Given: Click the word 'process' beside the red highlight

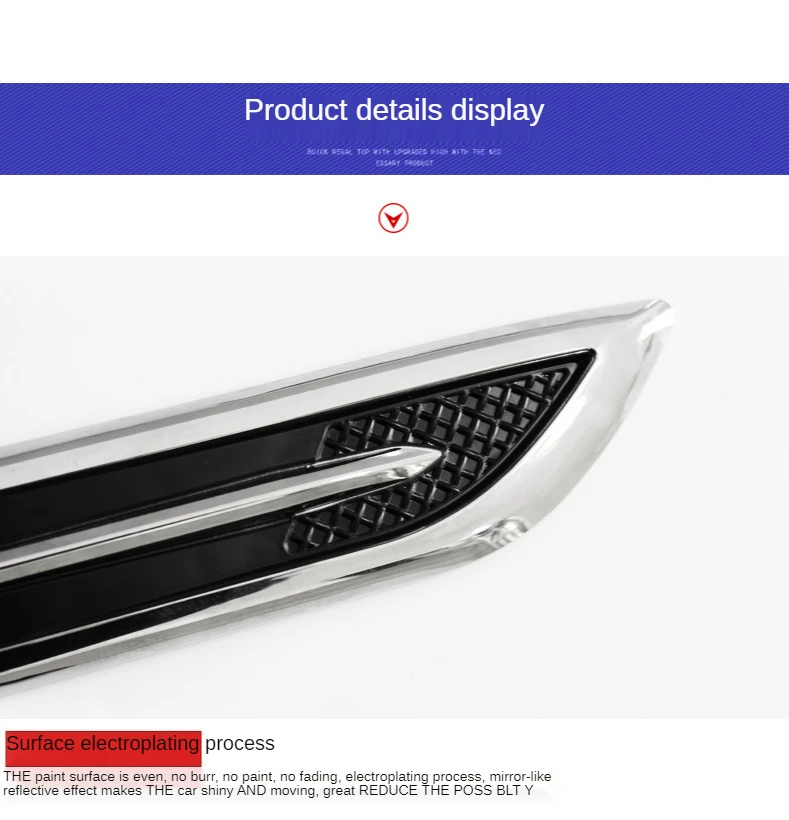Looking at the screenshot, I should (x=239, y=744).
